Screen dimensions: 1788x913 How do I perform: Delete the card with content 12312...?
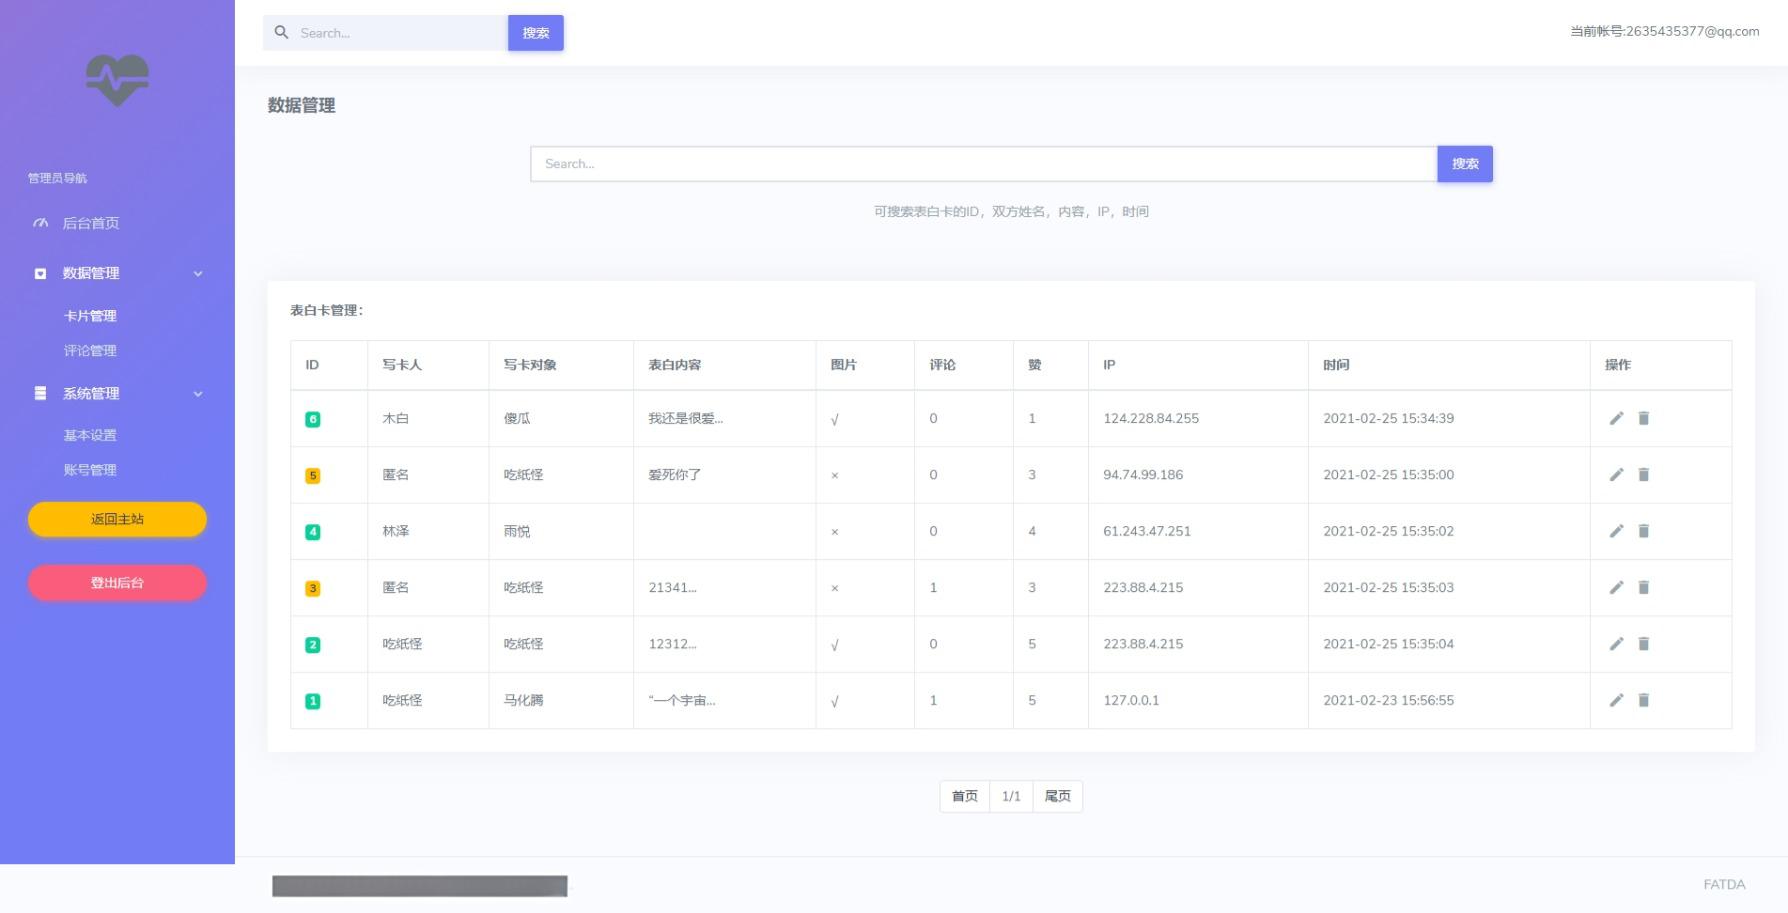1643,644
